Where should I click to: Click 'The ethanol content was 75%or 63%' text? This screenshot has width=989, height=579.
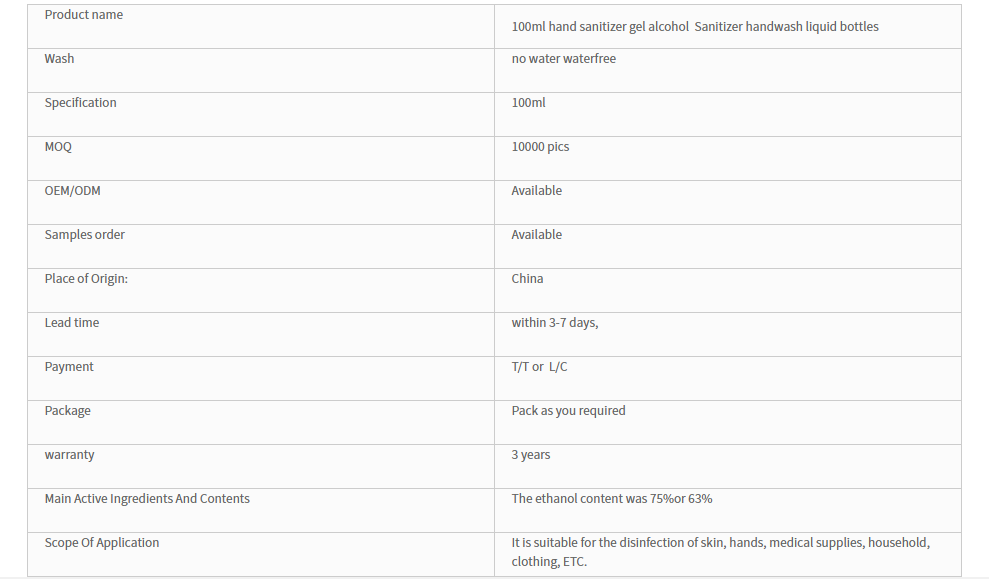click(x=611, y=498)
